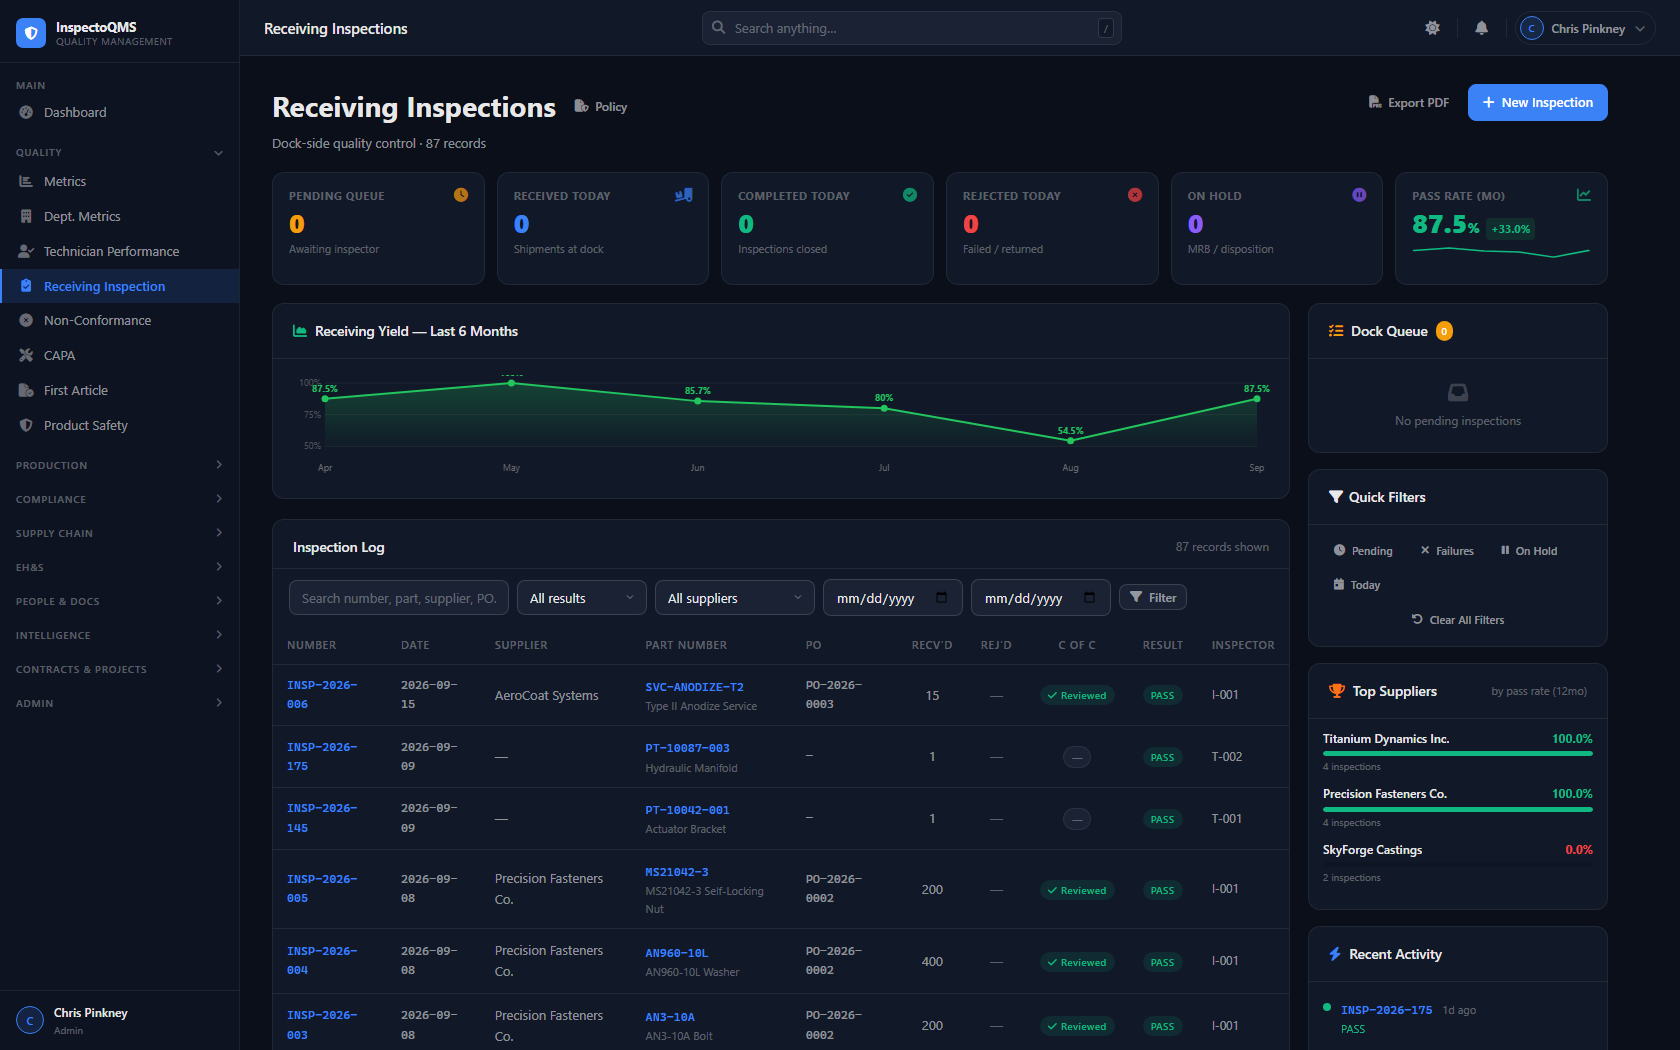The image size is (1680, 1050).
Task: Click the empty inbox icon in Dock Queue
Action: 1458,392
